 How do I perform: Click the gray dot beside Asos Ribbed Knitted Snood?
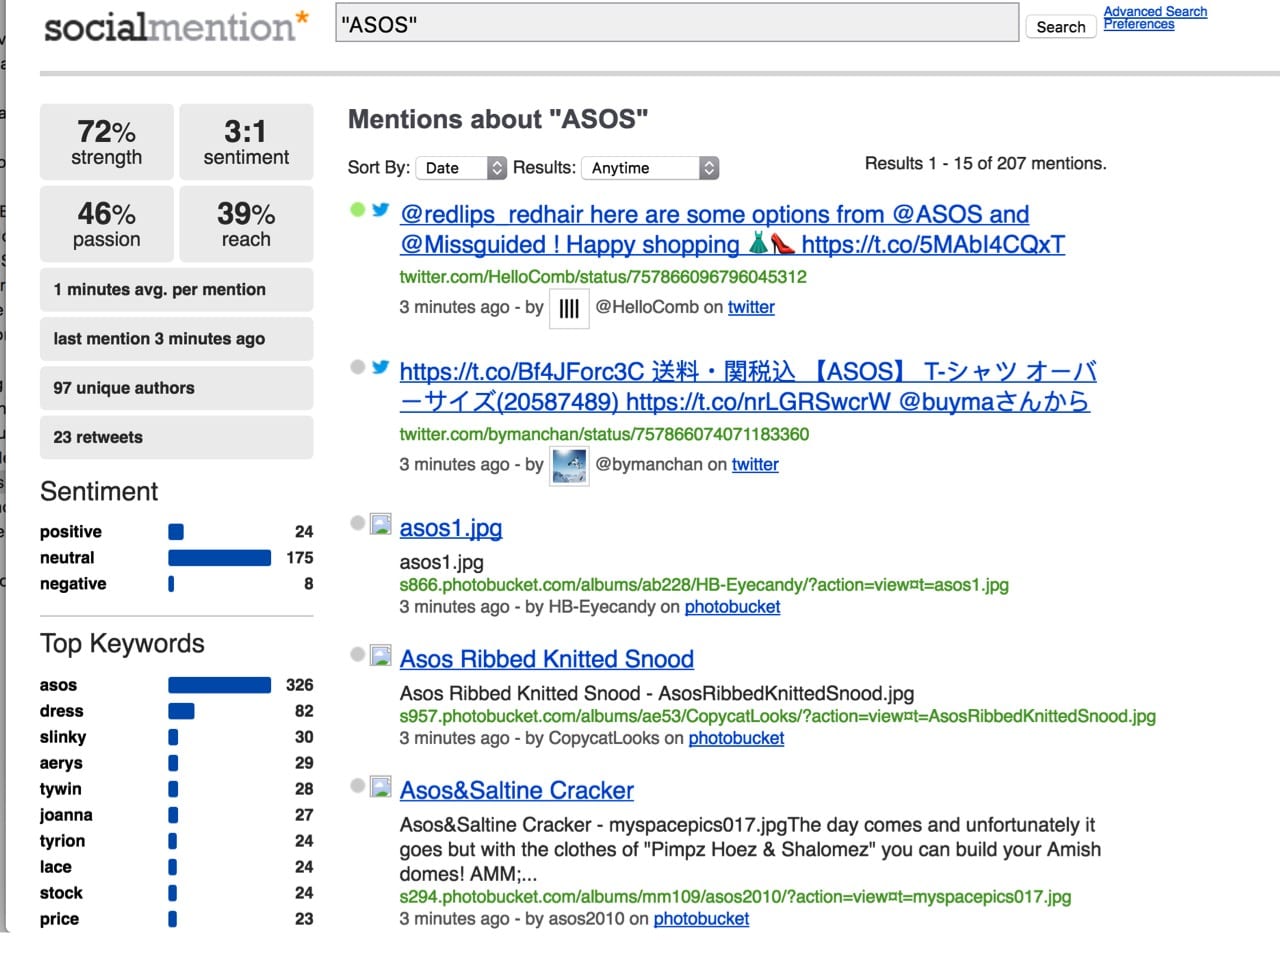pos(357,654)
